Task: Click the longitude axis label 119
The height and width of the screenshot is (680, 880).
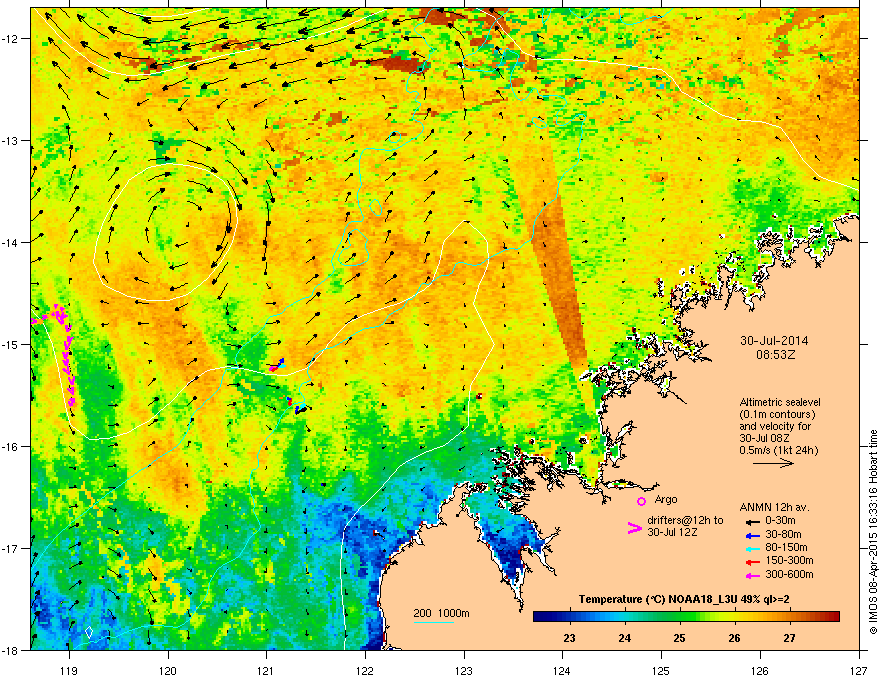Action: pyautogui.click(x=69, y=671)
